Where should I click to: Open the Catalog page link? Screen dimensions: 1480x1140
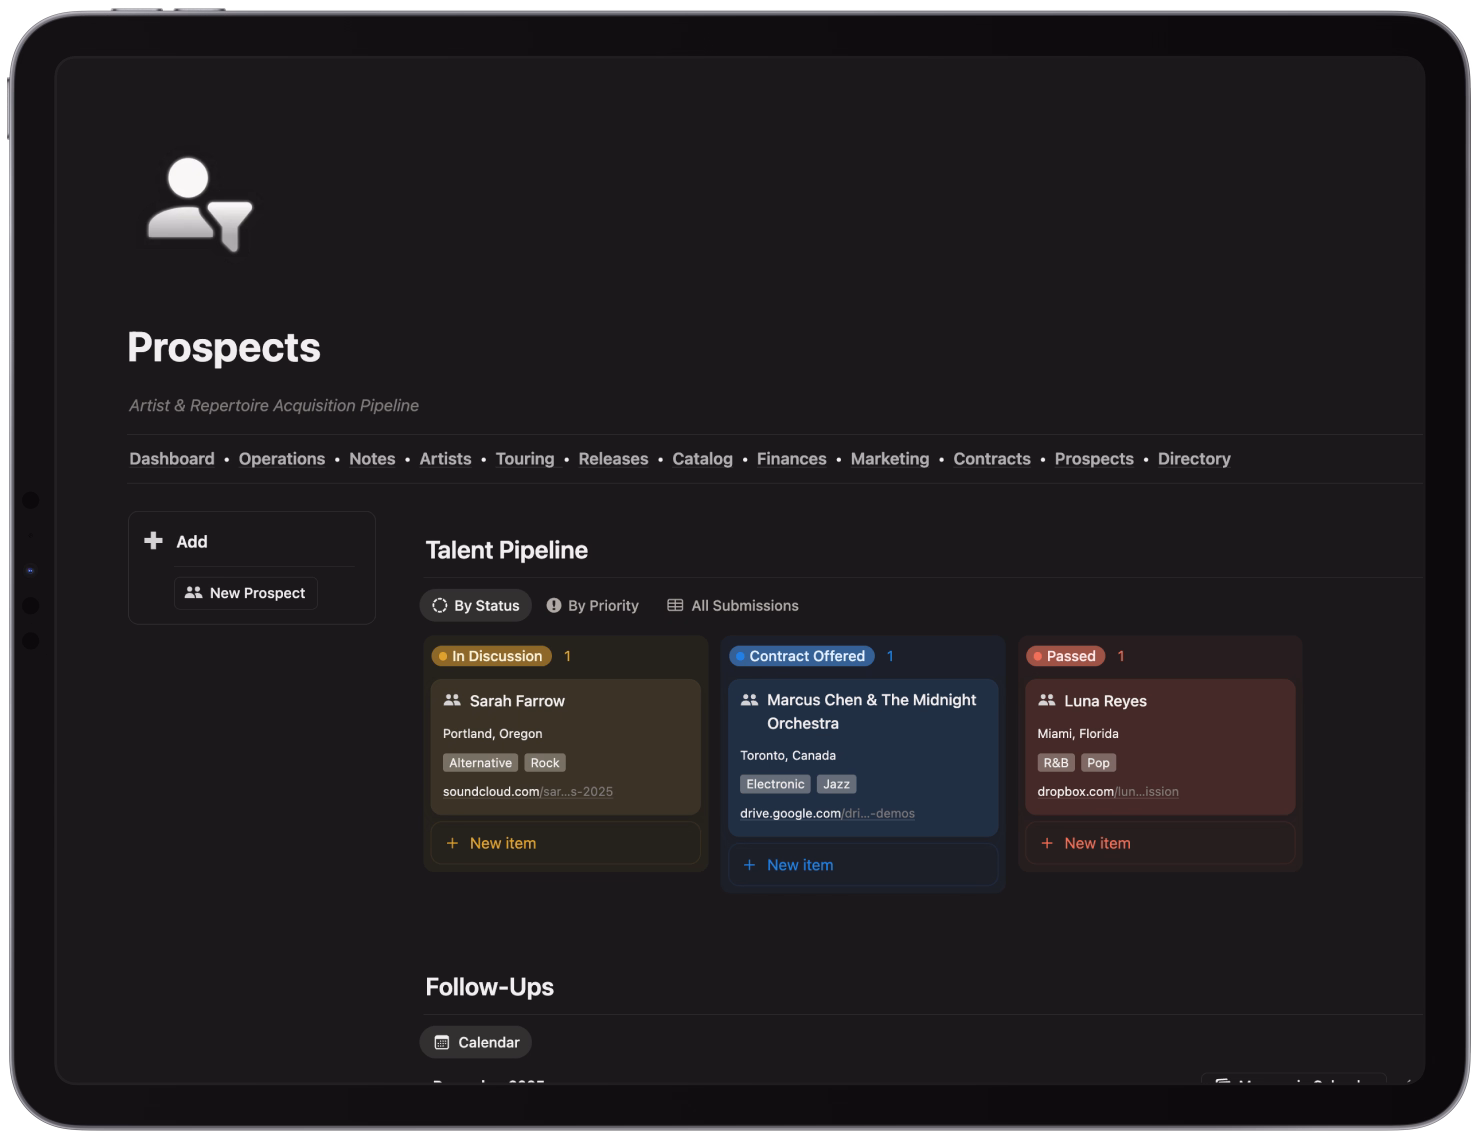tap(702, 459)
